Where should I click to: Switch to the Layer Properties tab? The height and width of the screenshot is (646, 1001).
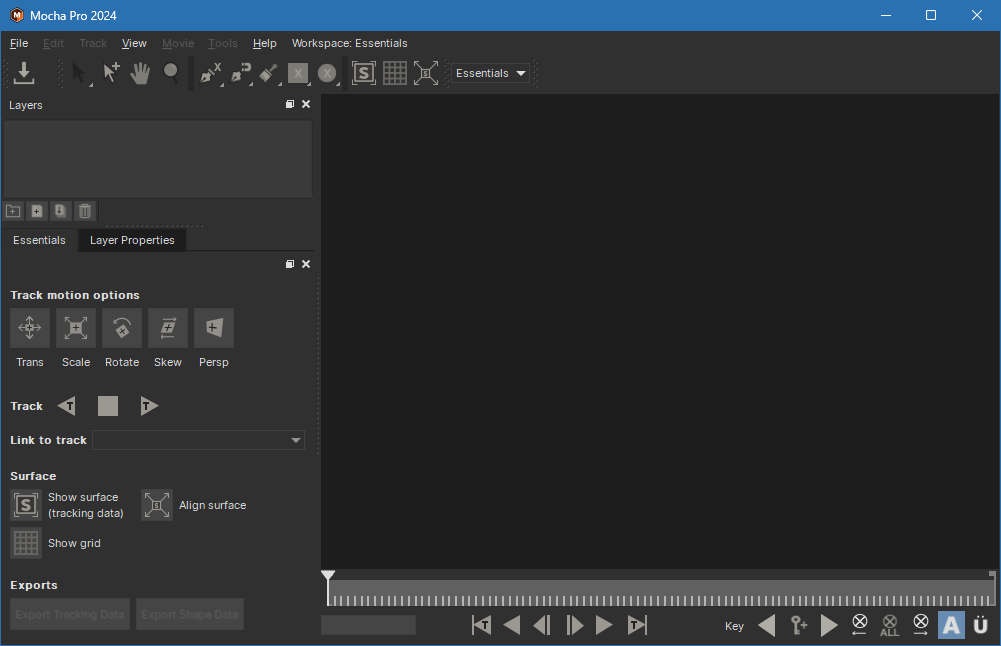(132, 240)
